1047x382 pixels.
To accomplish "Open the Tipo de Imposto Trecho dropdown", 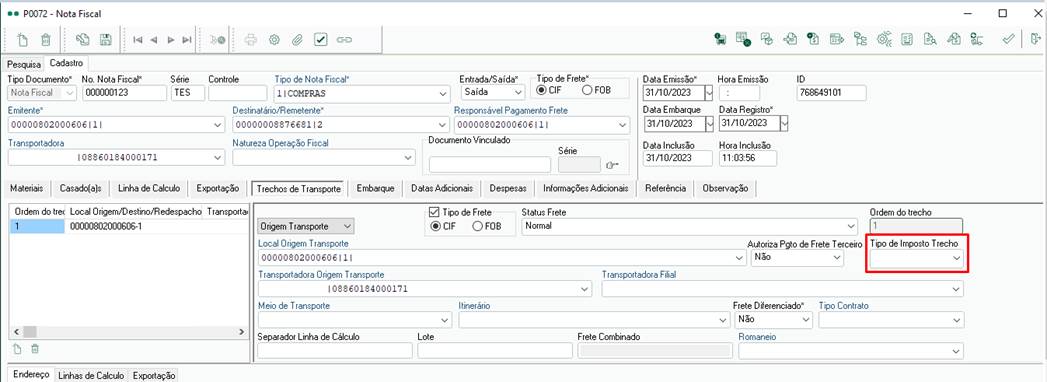I will point(957,258).
